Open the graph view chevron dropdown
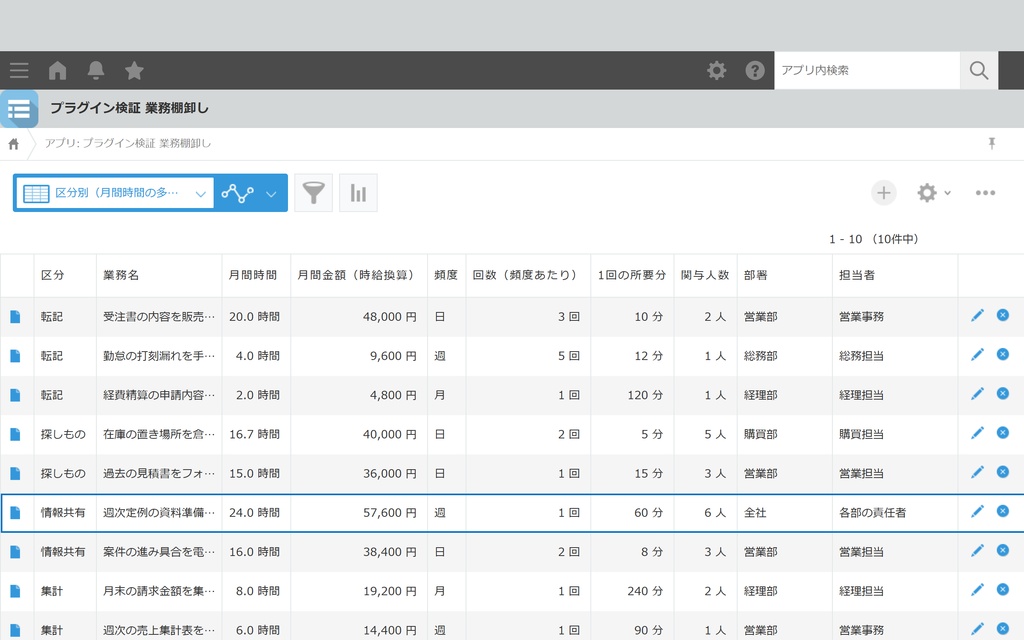 (271, 193)
